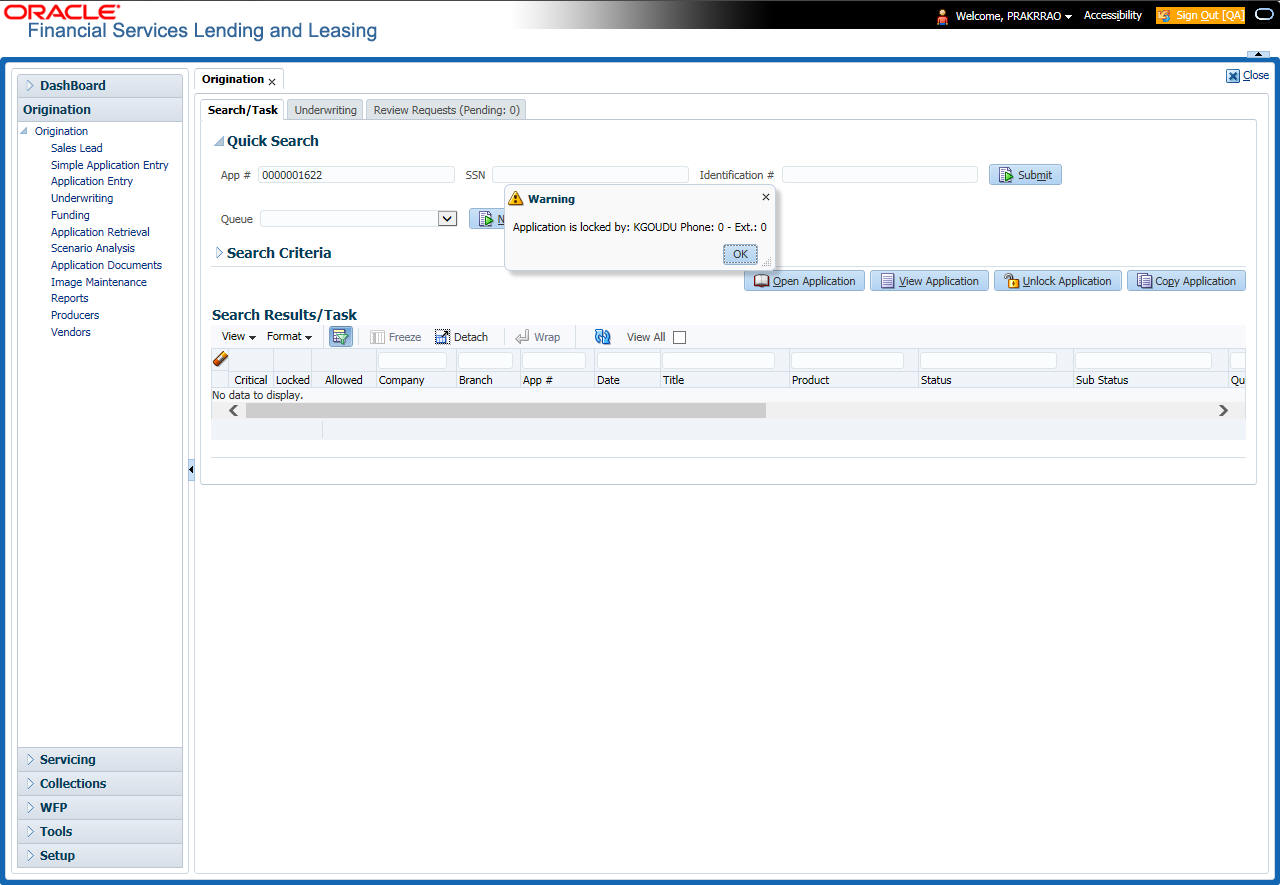Image resolution: width=1280 pixels, height=885 pixels.
Task: Click the Company column filter field
Action: coord(412,360)
